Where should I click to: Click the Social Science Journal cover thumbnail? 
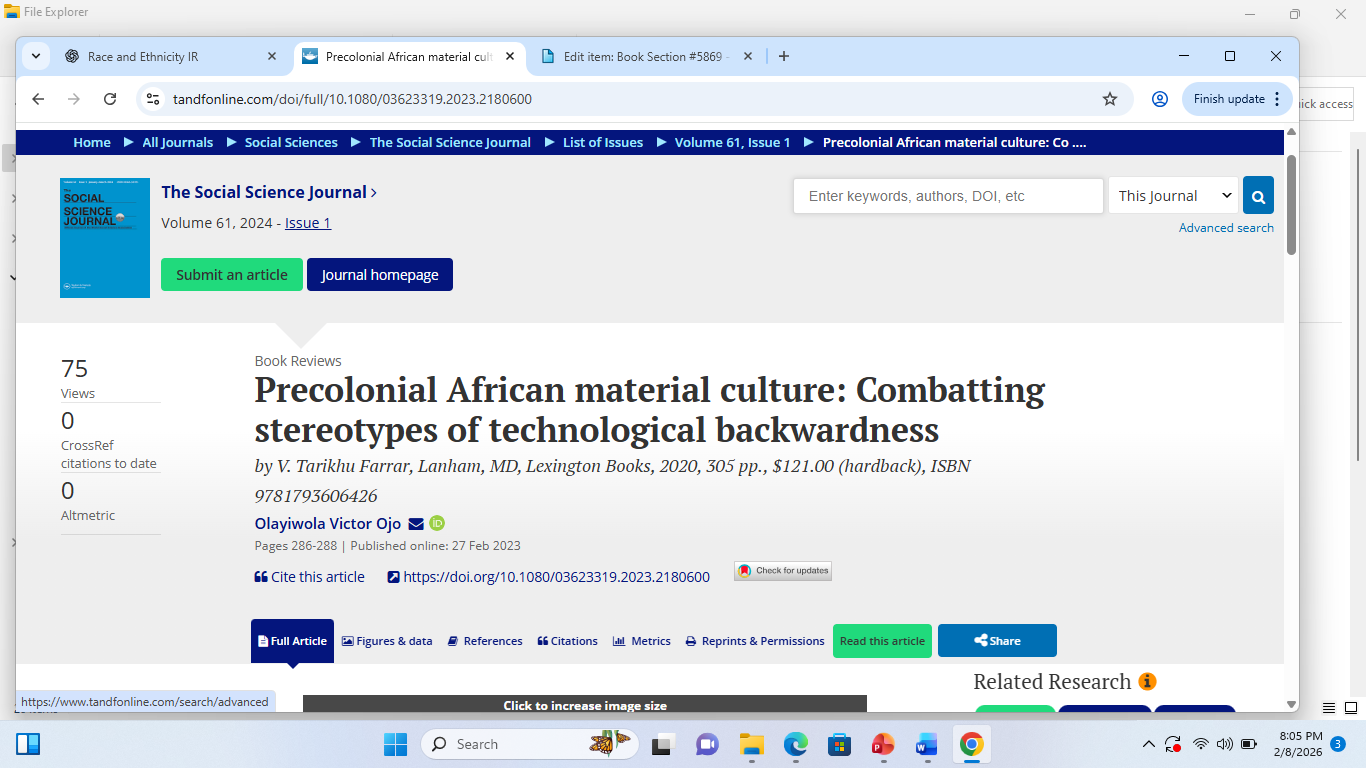pos(105,238)
